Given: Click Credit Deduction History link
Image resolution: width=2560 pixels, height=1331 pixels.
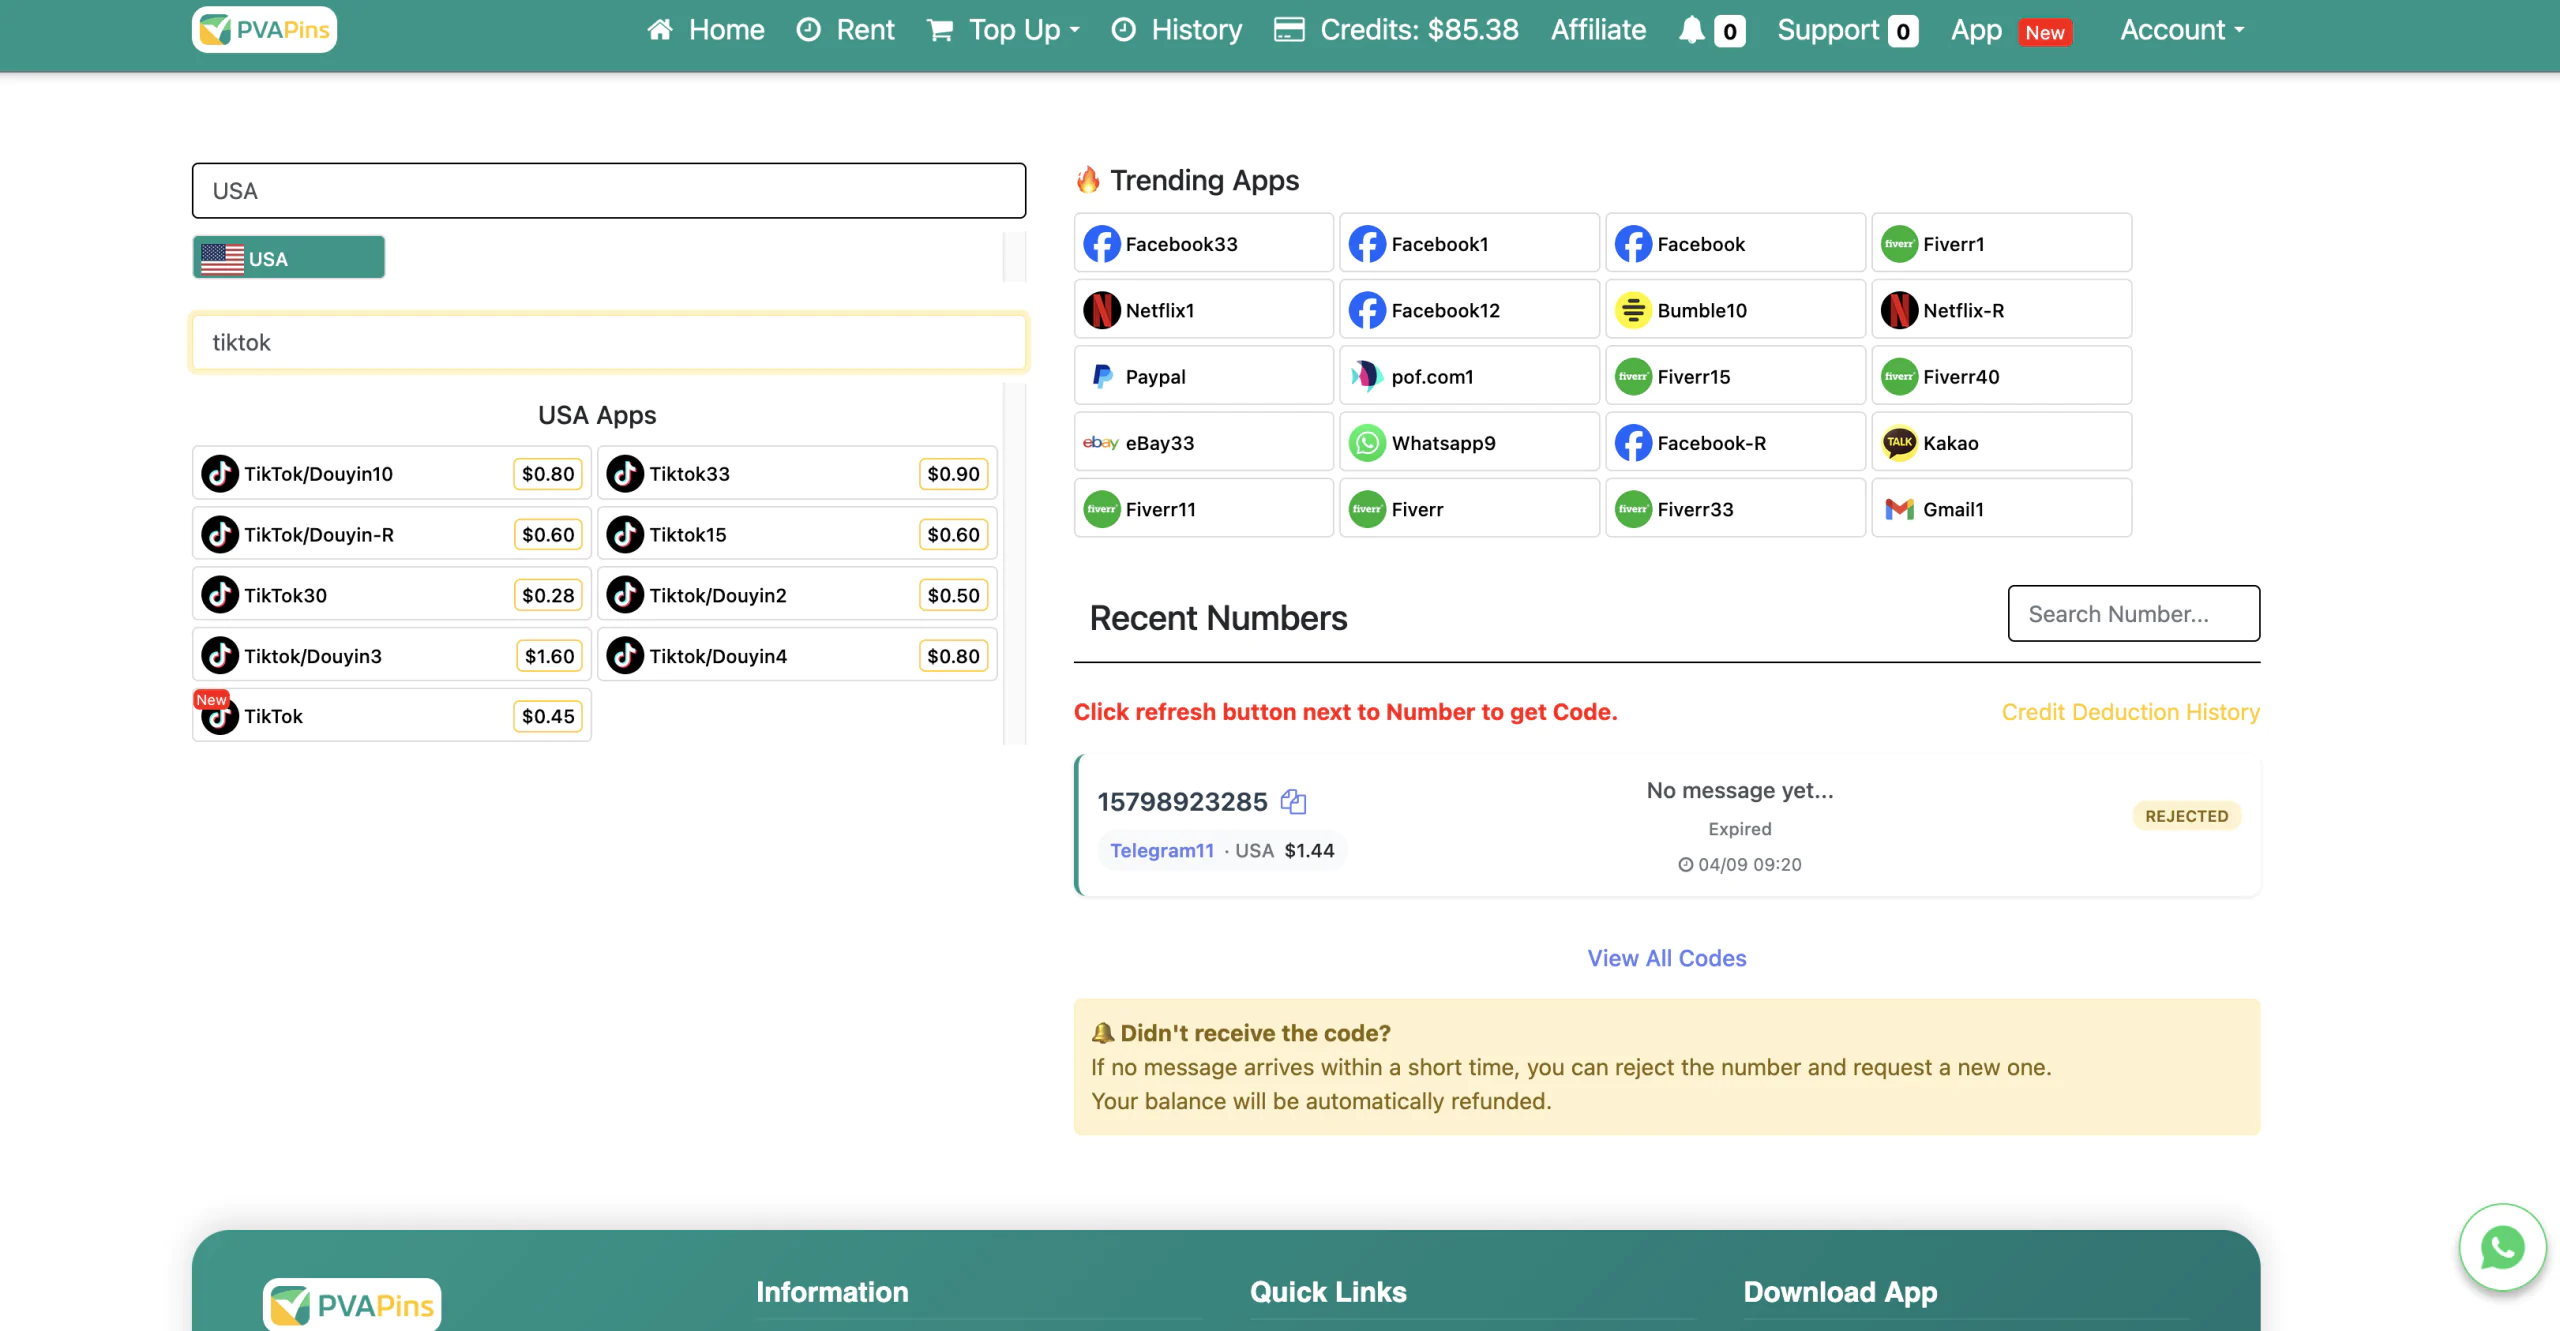Looking at the screenshot, I should (x=2131, y=711).
